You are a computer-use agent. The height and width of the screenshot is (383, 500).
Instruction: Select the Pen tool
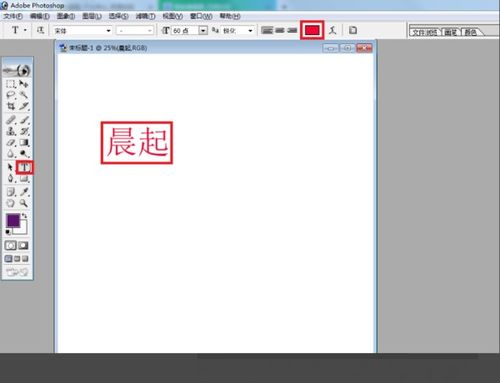coord(11,179)
